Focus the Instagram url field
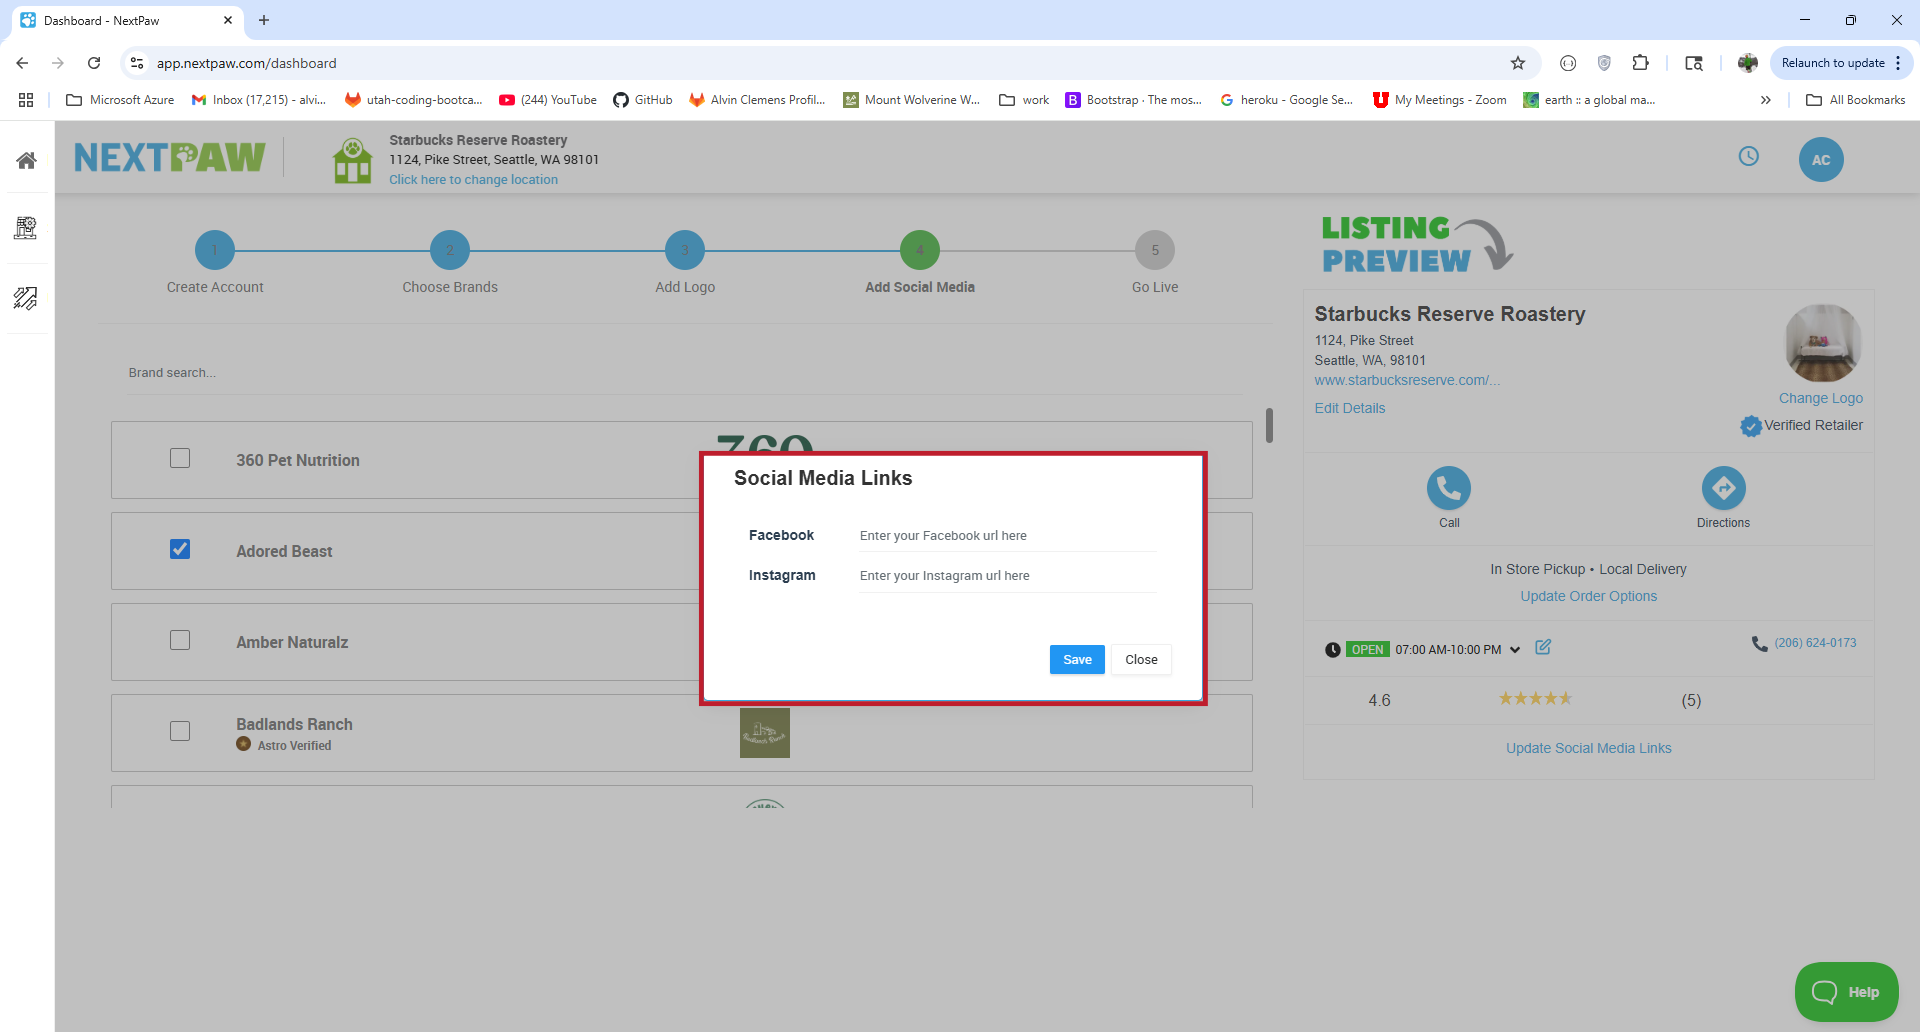Viewport: 1920px width, 1032px height. pos(1007,576)
